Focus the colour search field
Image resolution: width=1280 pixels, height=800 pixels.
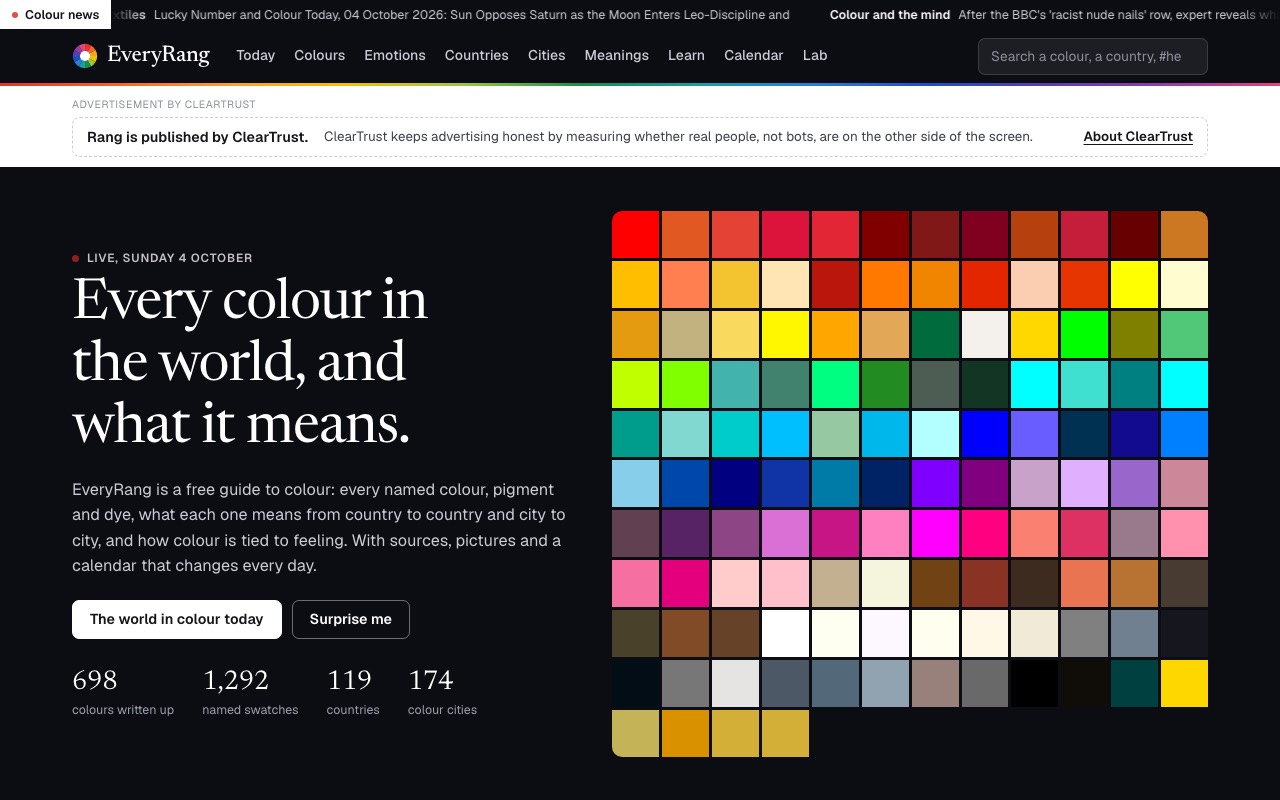[x=1092, y=56]
